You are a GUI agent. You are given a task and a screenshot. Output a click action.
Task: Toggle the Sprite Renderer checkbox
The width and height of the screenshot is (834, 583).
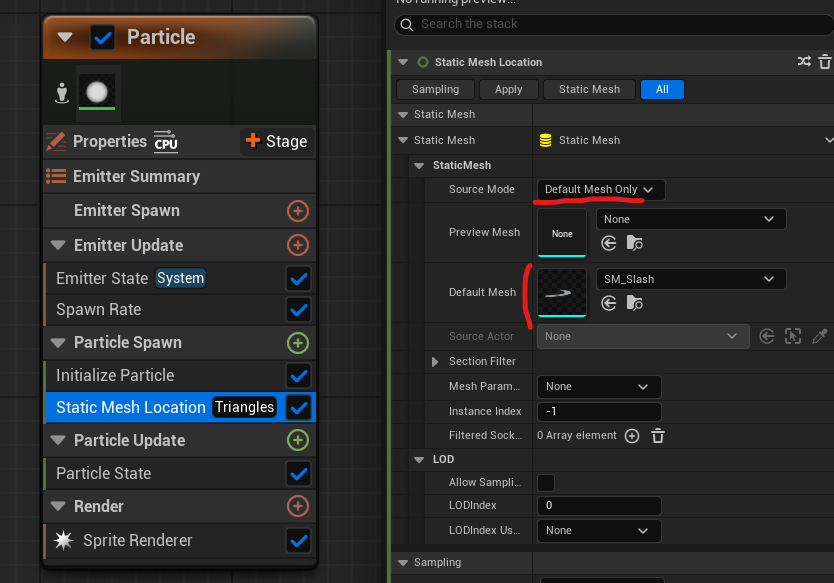coord(297,541)
